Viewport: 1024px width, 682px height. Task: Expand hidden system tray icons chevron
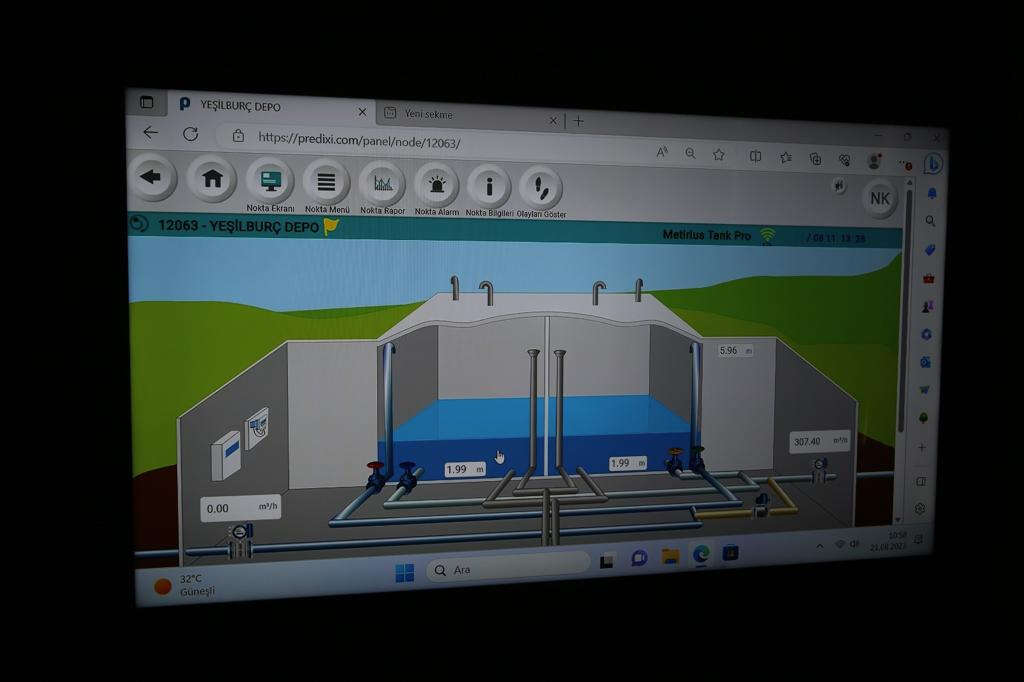pos(820,545)
